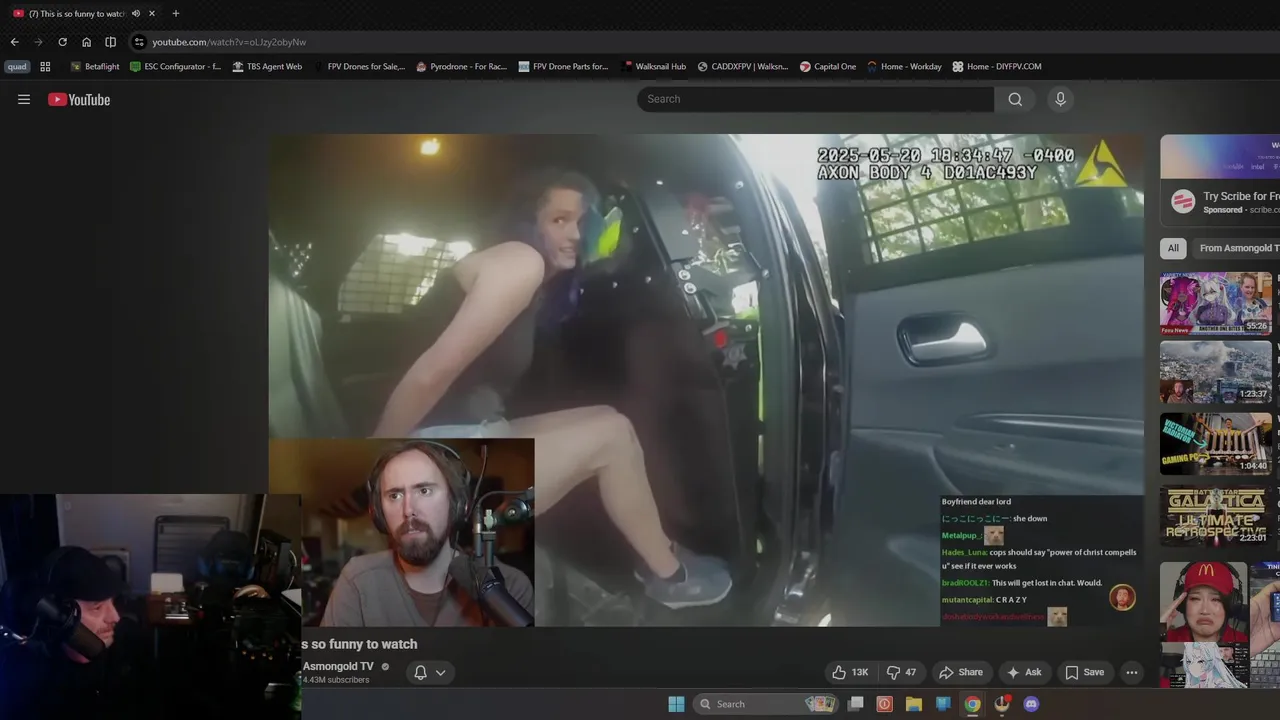Open the 'quad' bookmark folder
The image size is (1280, 720).
point(17,67)
